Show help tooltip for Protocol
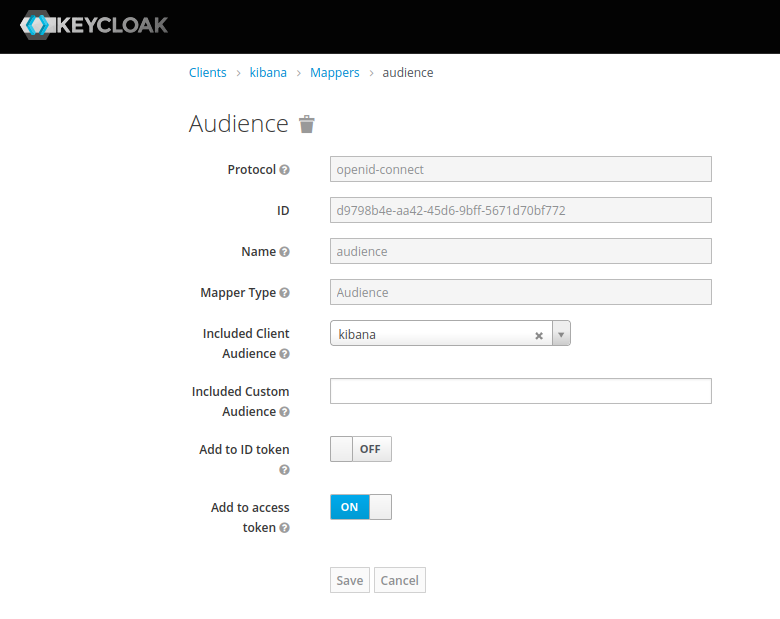 285,170
